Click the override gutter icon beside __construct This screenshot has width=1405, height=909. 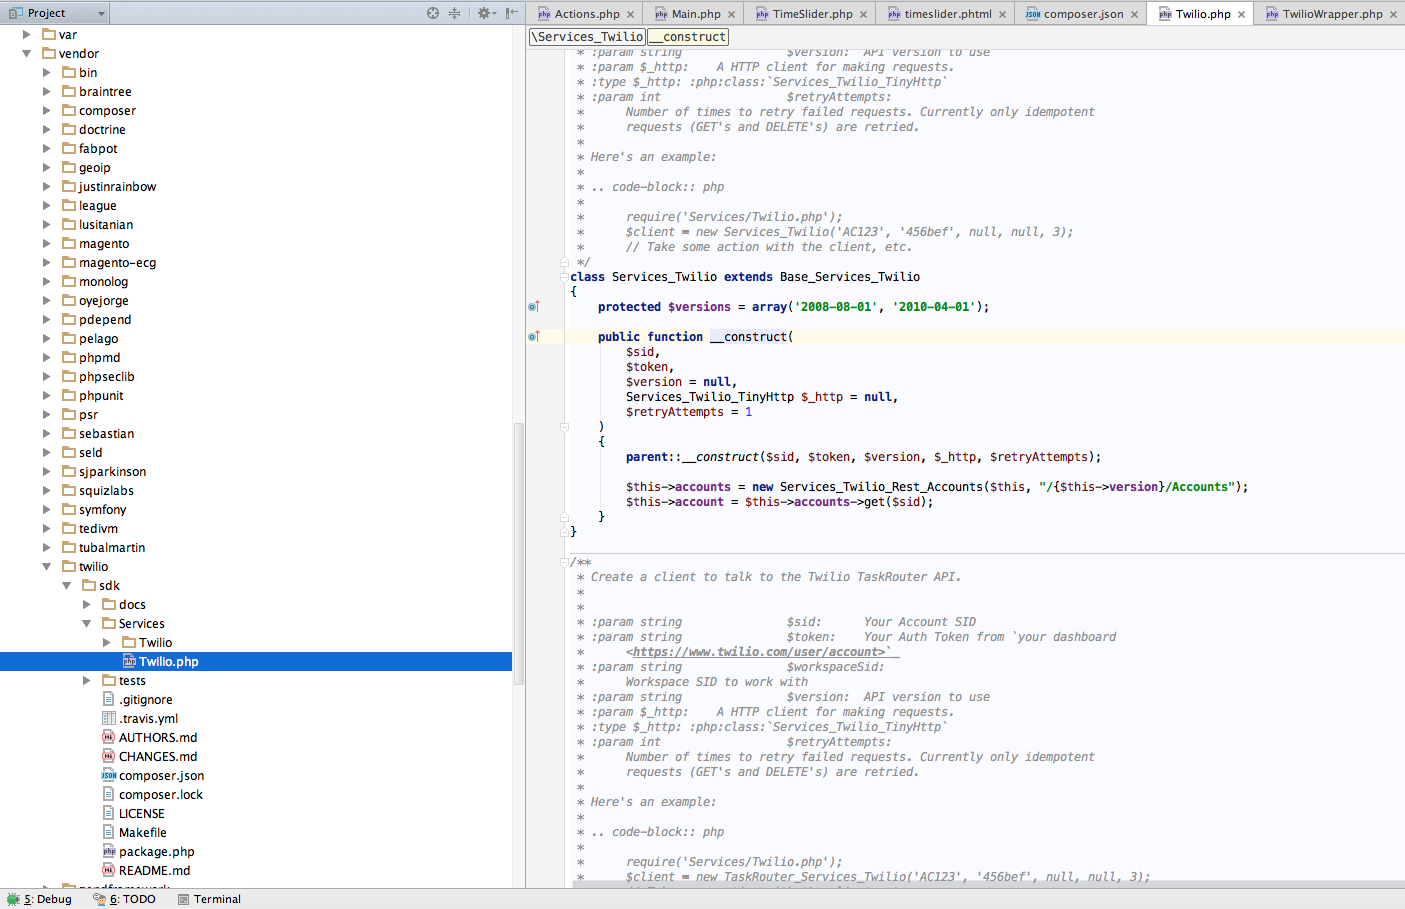tap(534, 336)
